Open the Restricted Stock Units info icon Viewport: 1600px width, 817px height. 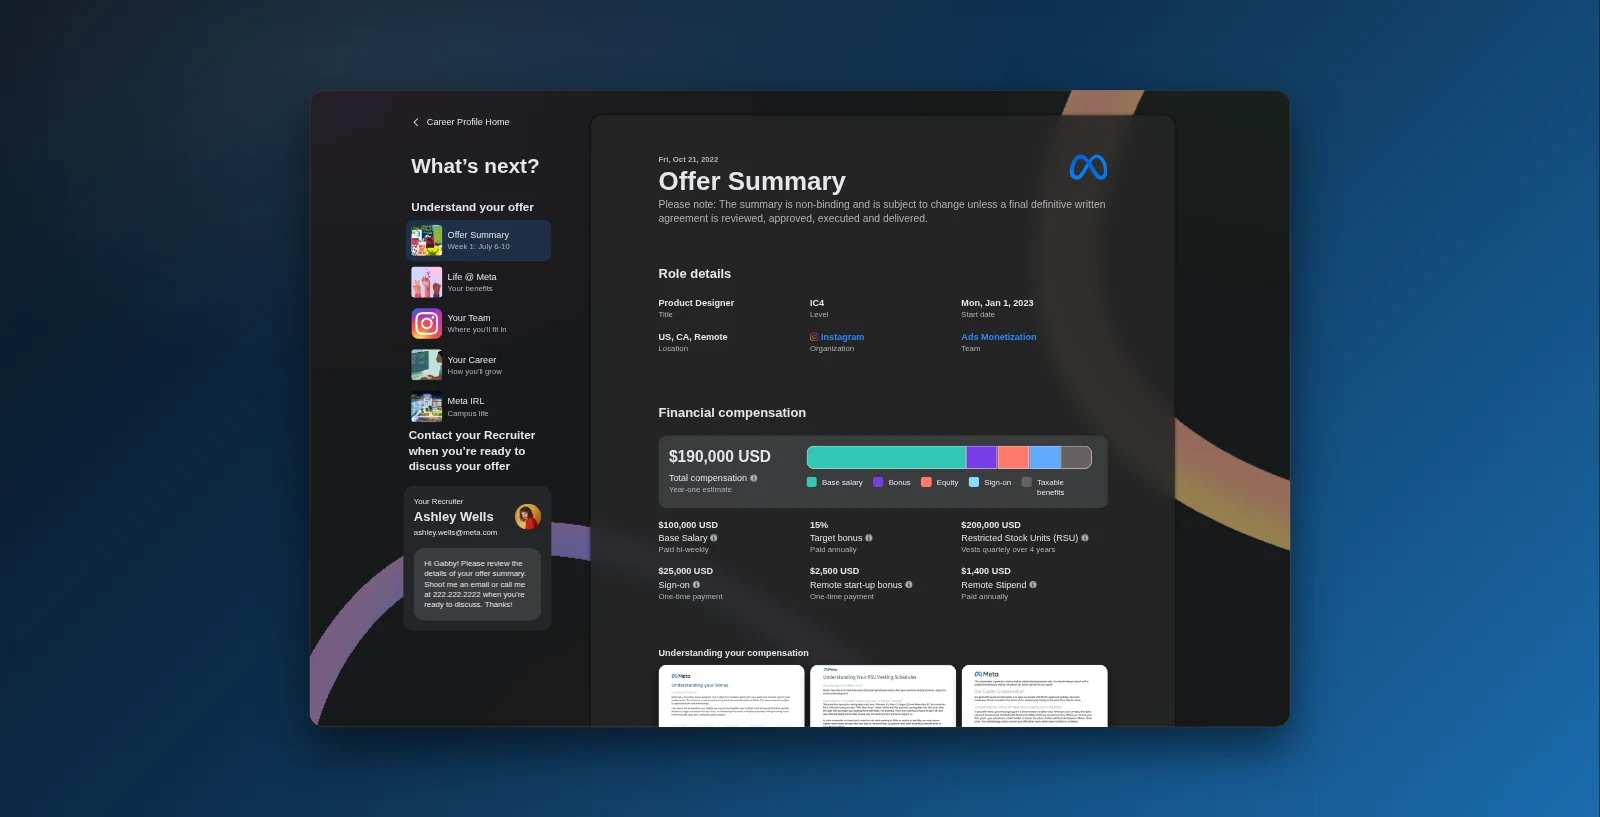pyautogui.click(x=1085, y=538)
